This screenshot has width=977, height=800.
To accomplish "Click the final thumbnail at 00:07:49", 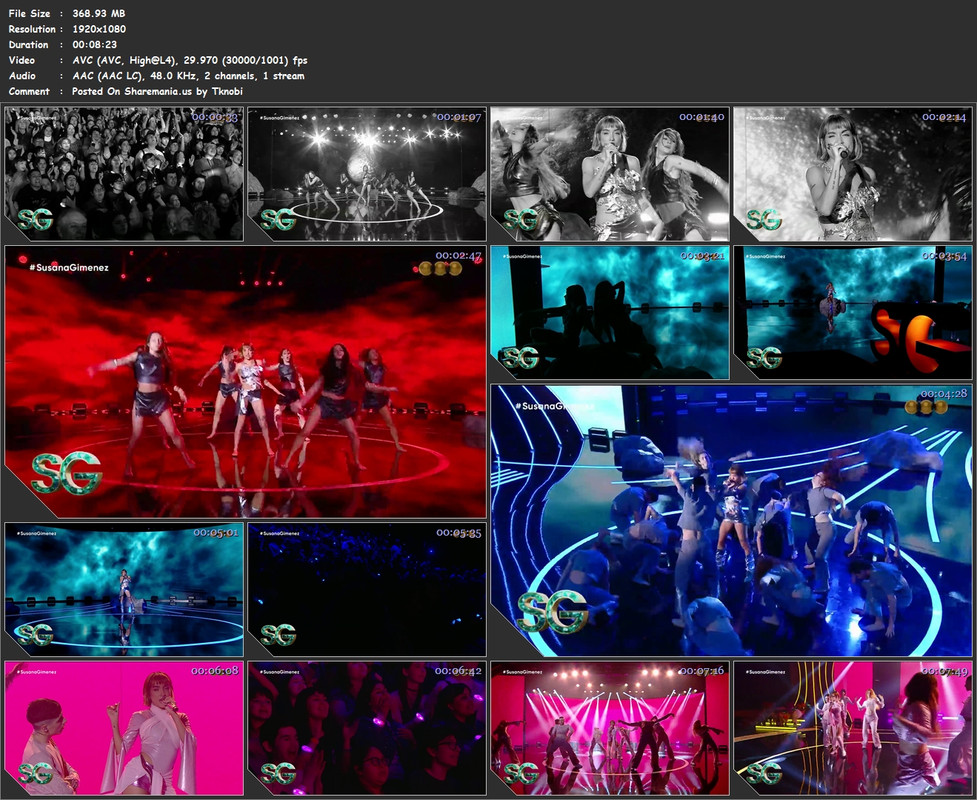I will 853,728.
